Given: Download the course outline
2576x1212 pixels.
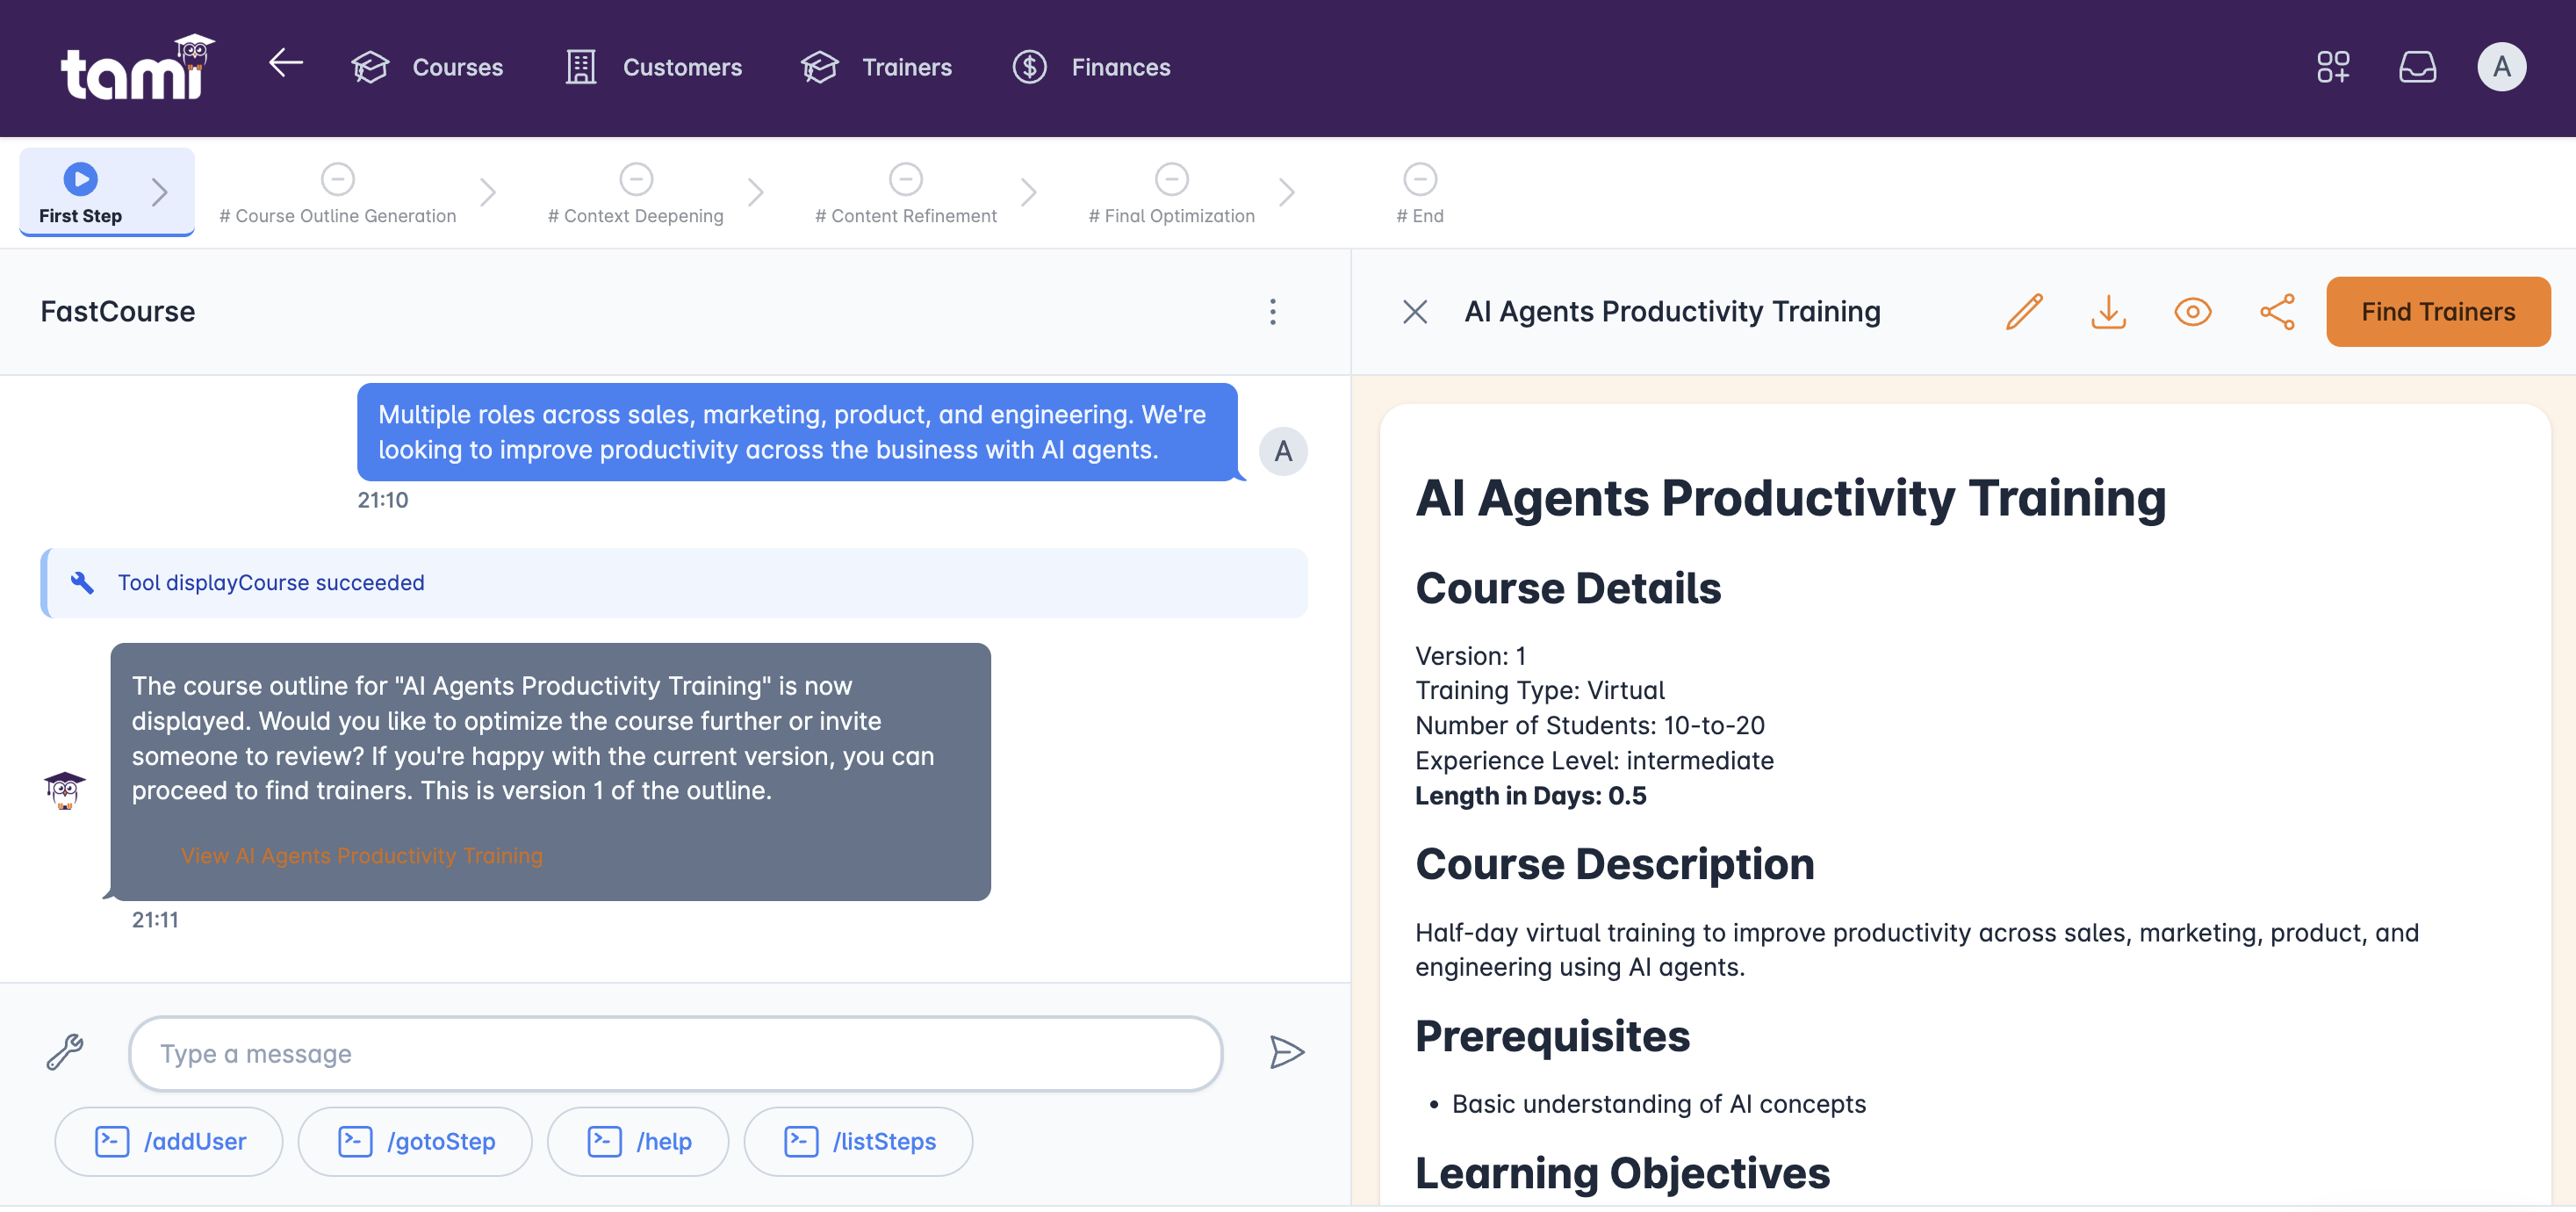Looking at the screenshot, I should pyautogui.click(x=2109, y=311).
